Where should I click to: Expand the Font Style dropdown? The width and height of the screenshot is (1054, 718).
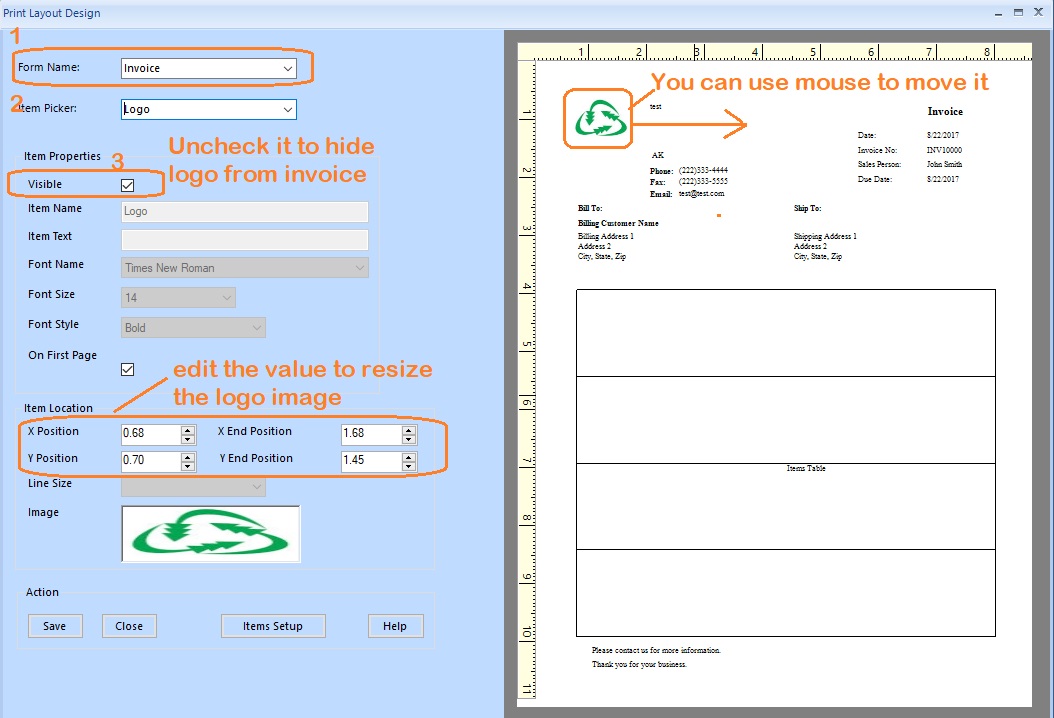pyautogui.click(x=257, y=328)
